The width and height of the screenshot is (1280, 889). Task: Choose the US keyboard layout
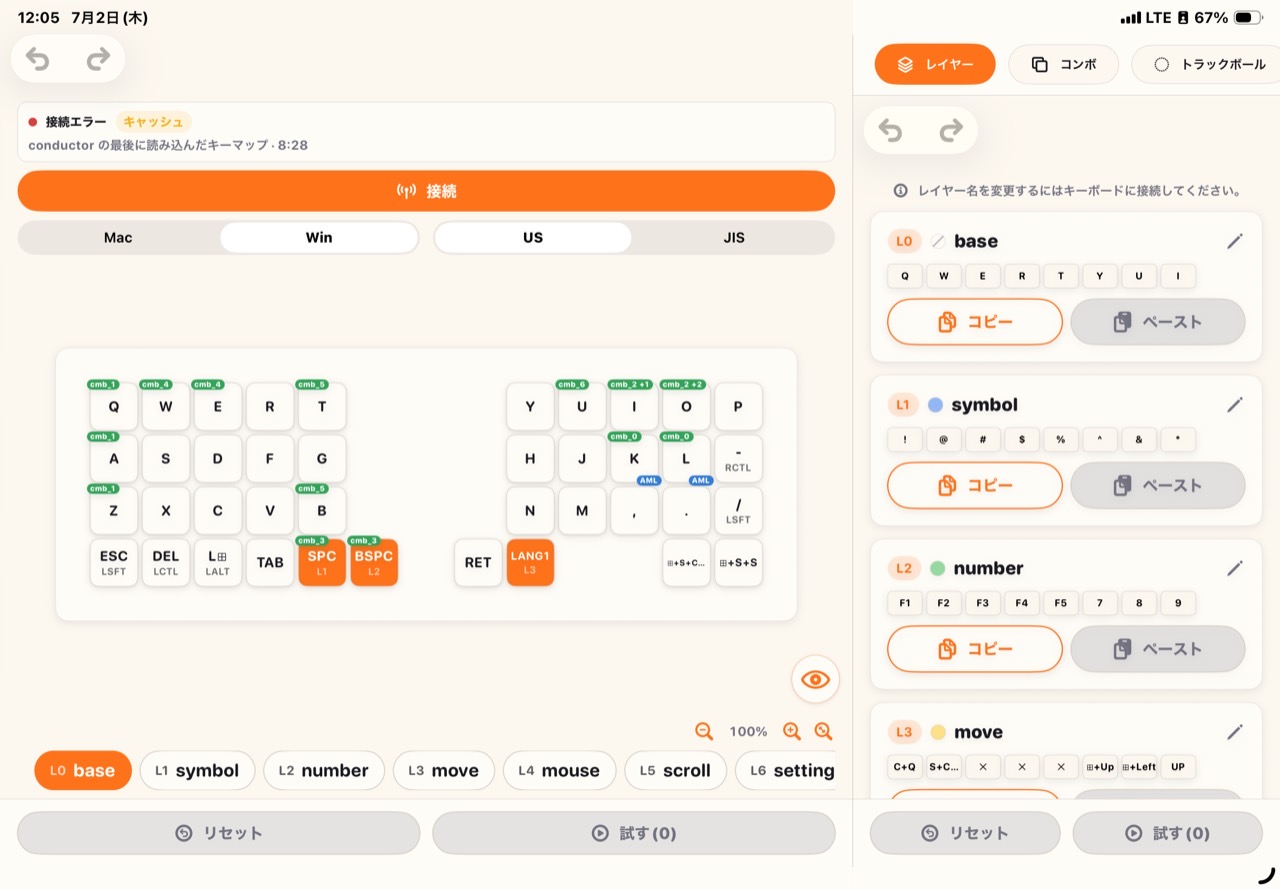tap(533, 238)
